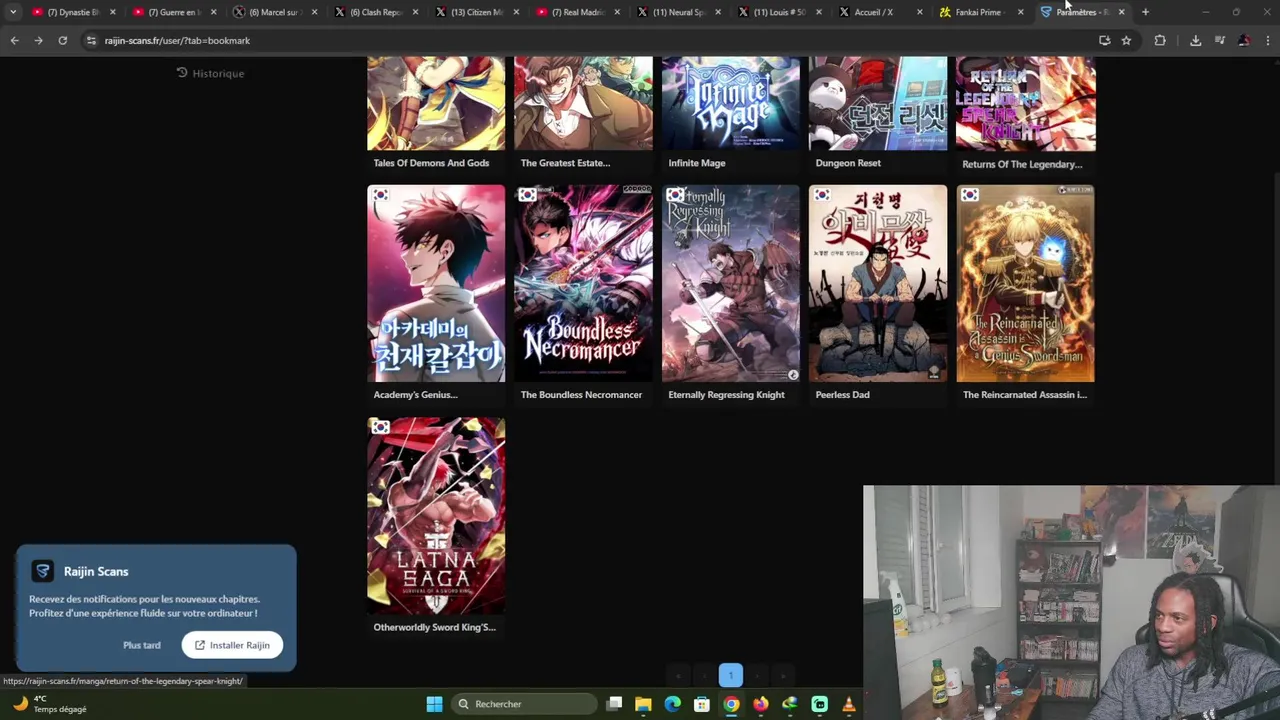Click the install app icon in address bar
1280x720 pixels.
(1104, 40)
